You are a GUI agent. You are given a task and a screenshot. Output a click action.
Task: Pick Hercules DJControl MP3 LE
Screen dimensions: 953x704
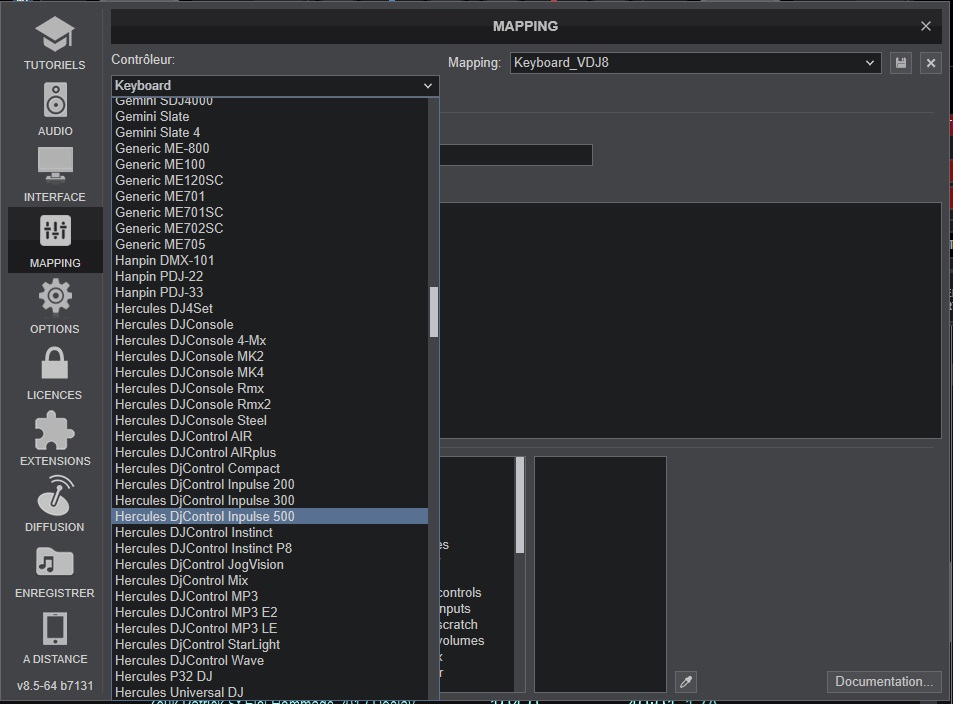point(270,629)
